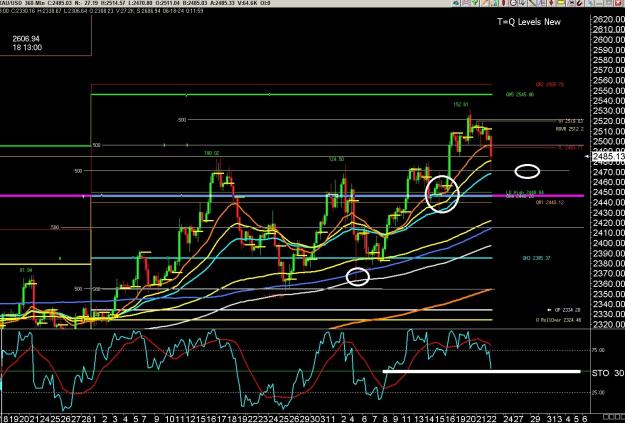
Task: Click the 2550.00 price axis label
Action: 609,91
